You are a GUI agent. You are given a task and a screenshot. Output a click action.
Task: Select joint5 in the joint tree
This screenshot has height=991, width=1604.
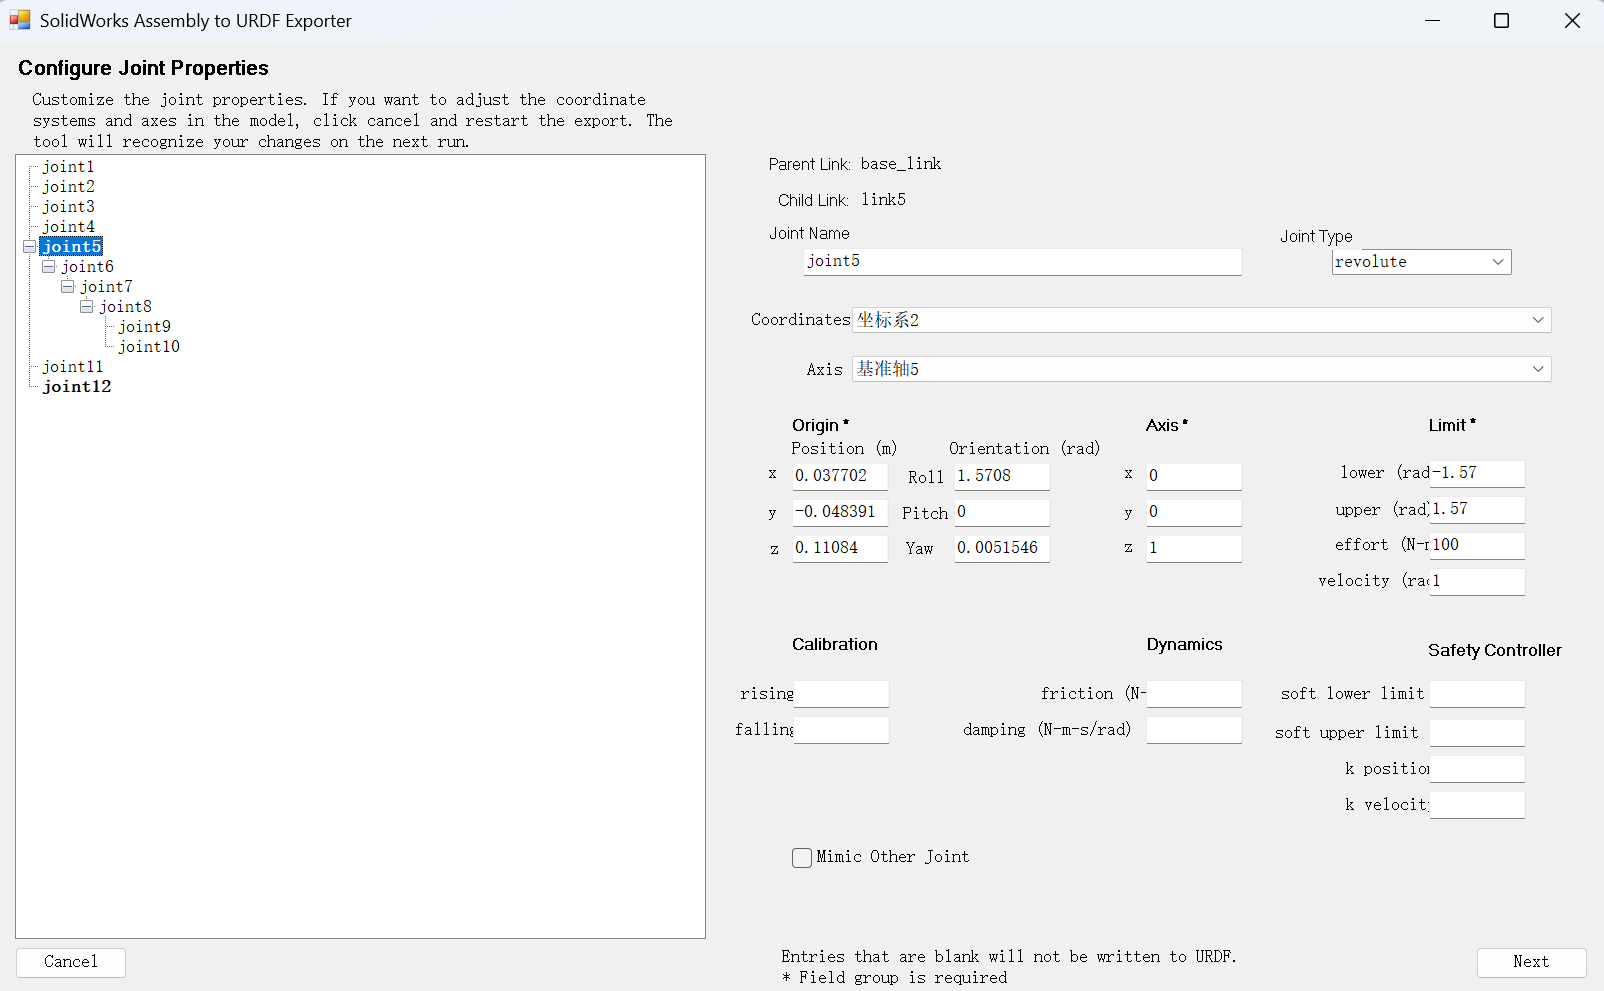pyautogui.click(x=71, y=247)
